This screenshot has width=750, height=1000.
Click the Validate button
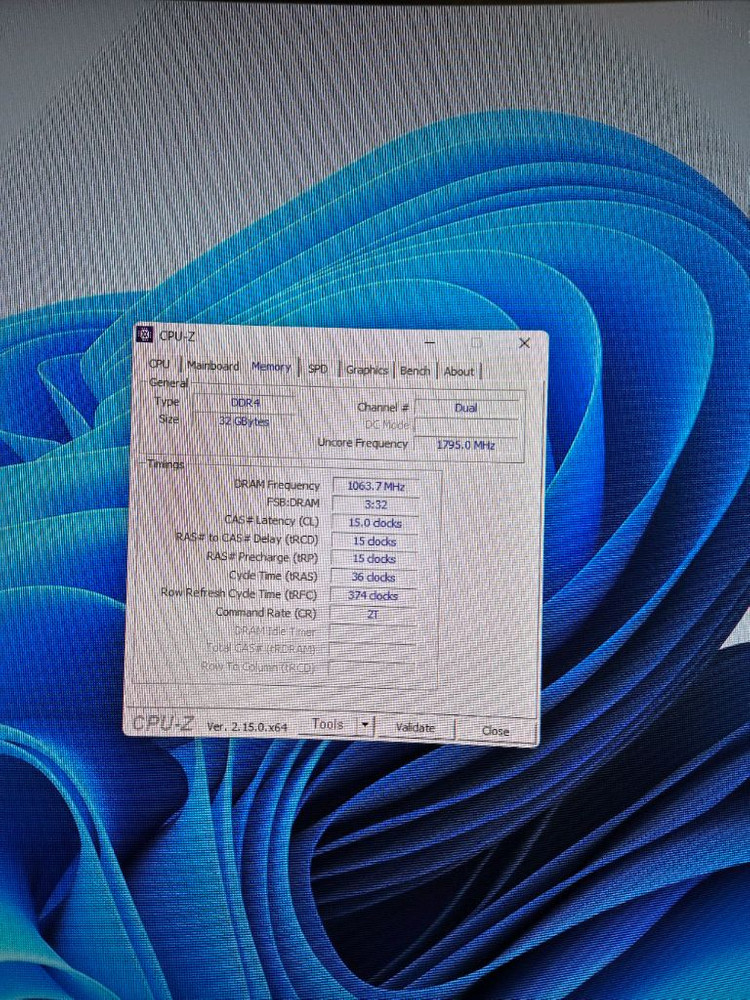[x=415, y=727]
